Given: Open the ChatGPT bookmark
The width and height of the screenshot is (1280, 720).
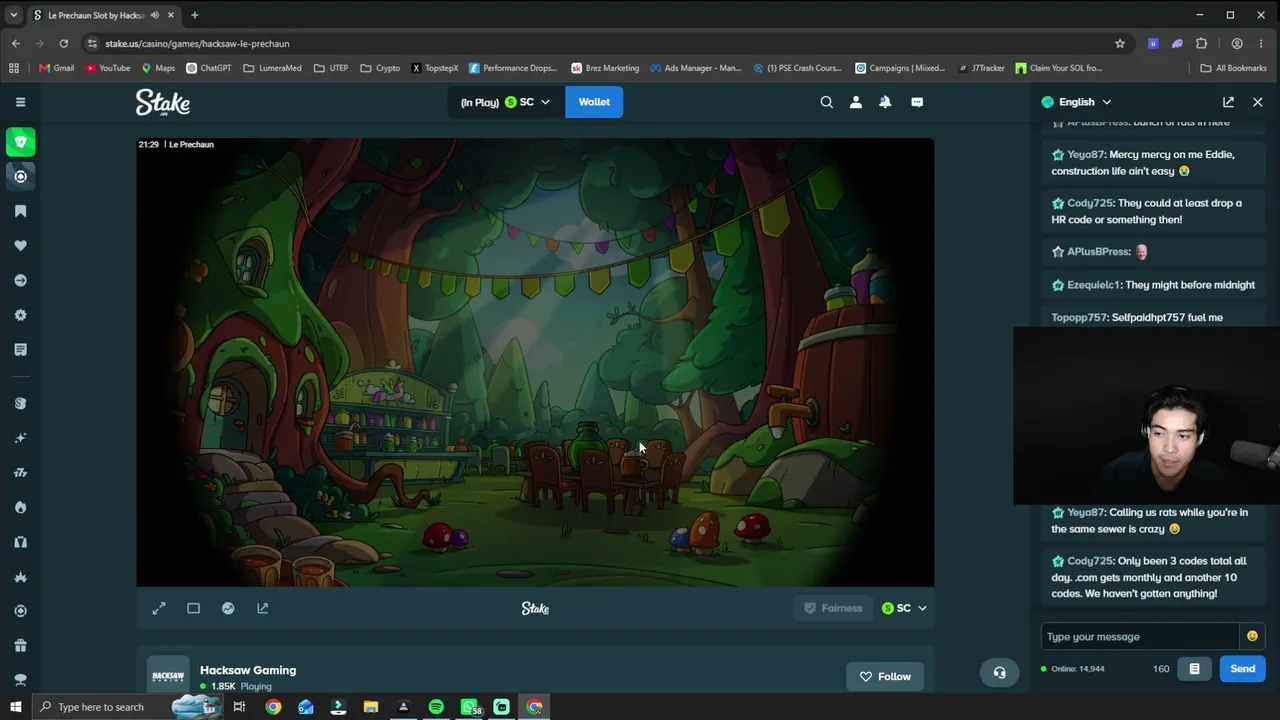Looking at the screenshot, I should (x=208, y=68).
